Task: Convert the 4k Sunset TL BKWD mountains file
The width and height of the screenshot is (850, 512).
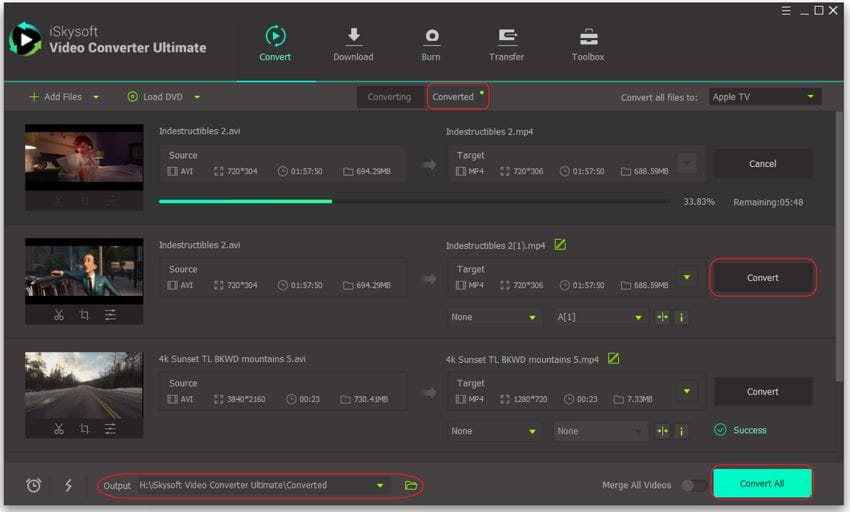Action: point(762,392)
